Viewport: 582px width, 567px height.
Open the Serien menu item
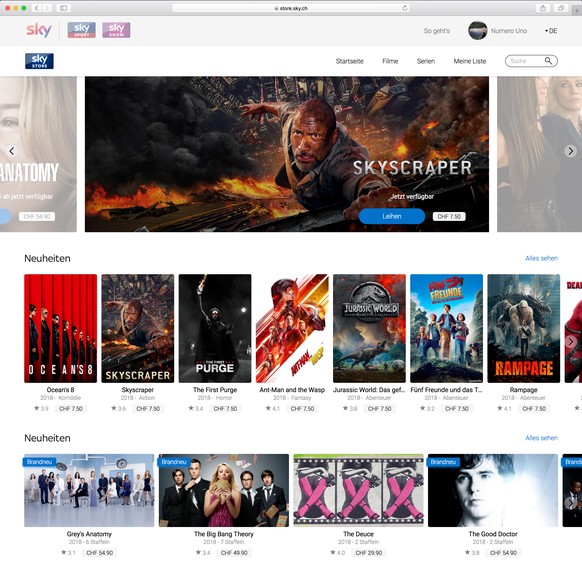point(426,61)
